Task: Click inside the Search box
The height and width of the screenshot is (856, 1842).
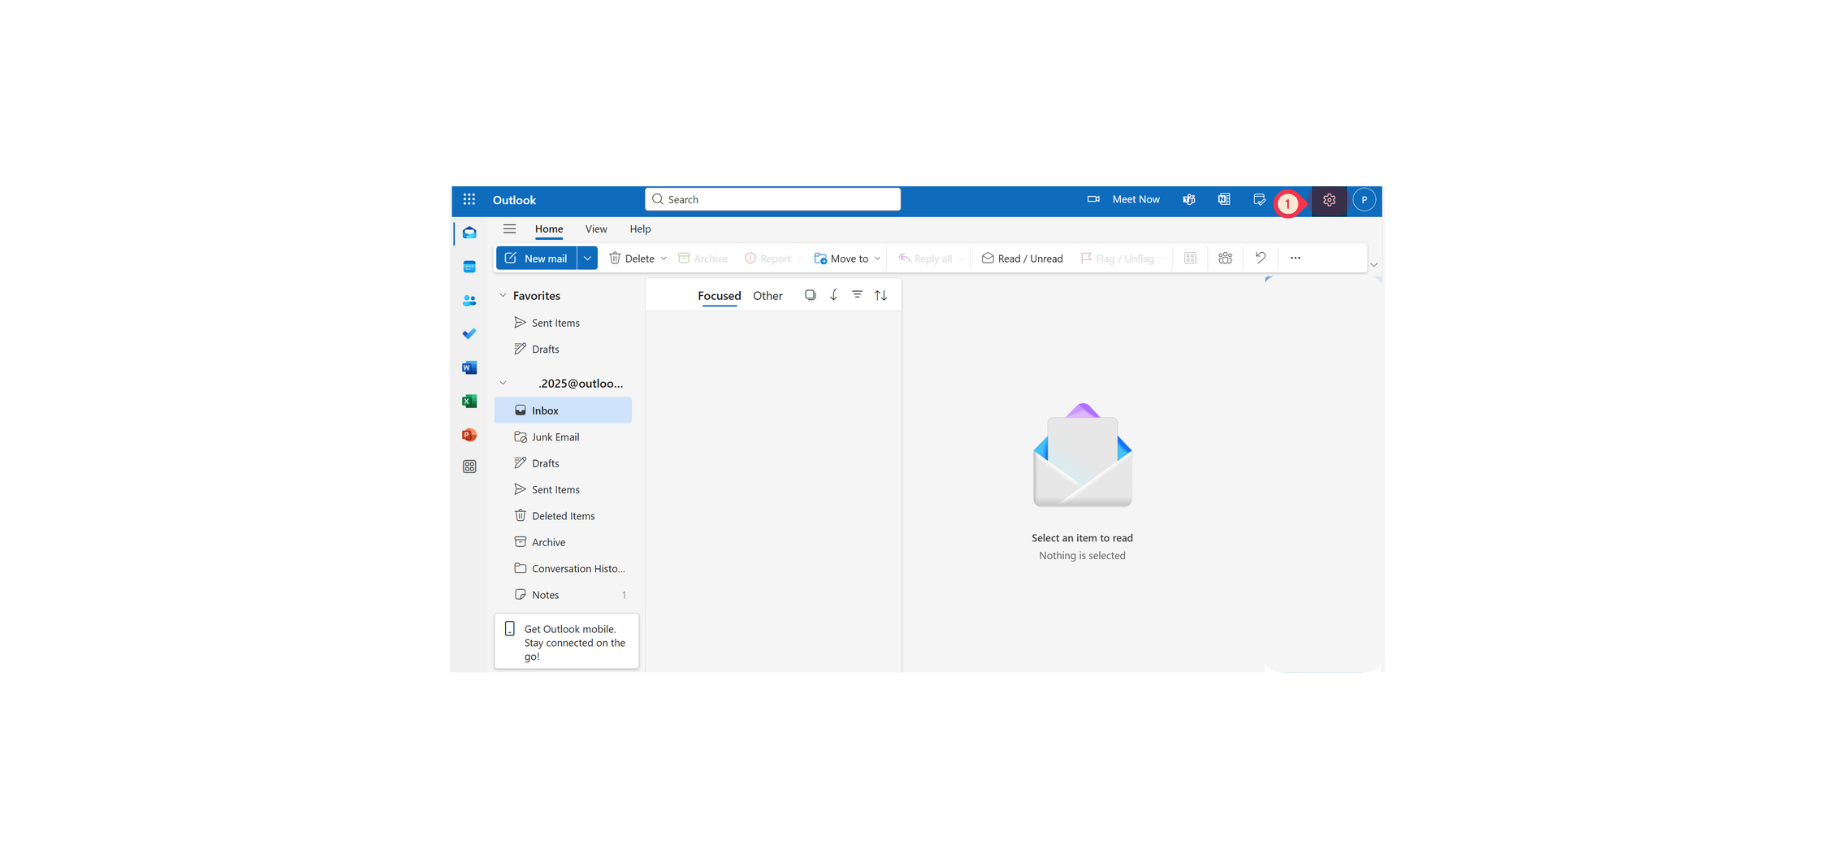Action: (x=773, y=199)
